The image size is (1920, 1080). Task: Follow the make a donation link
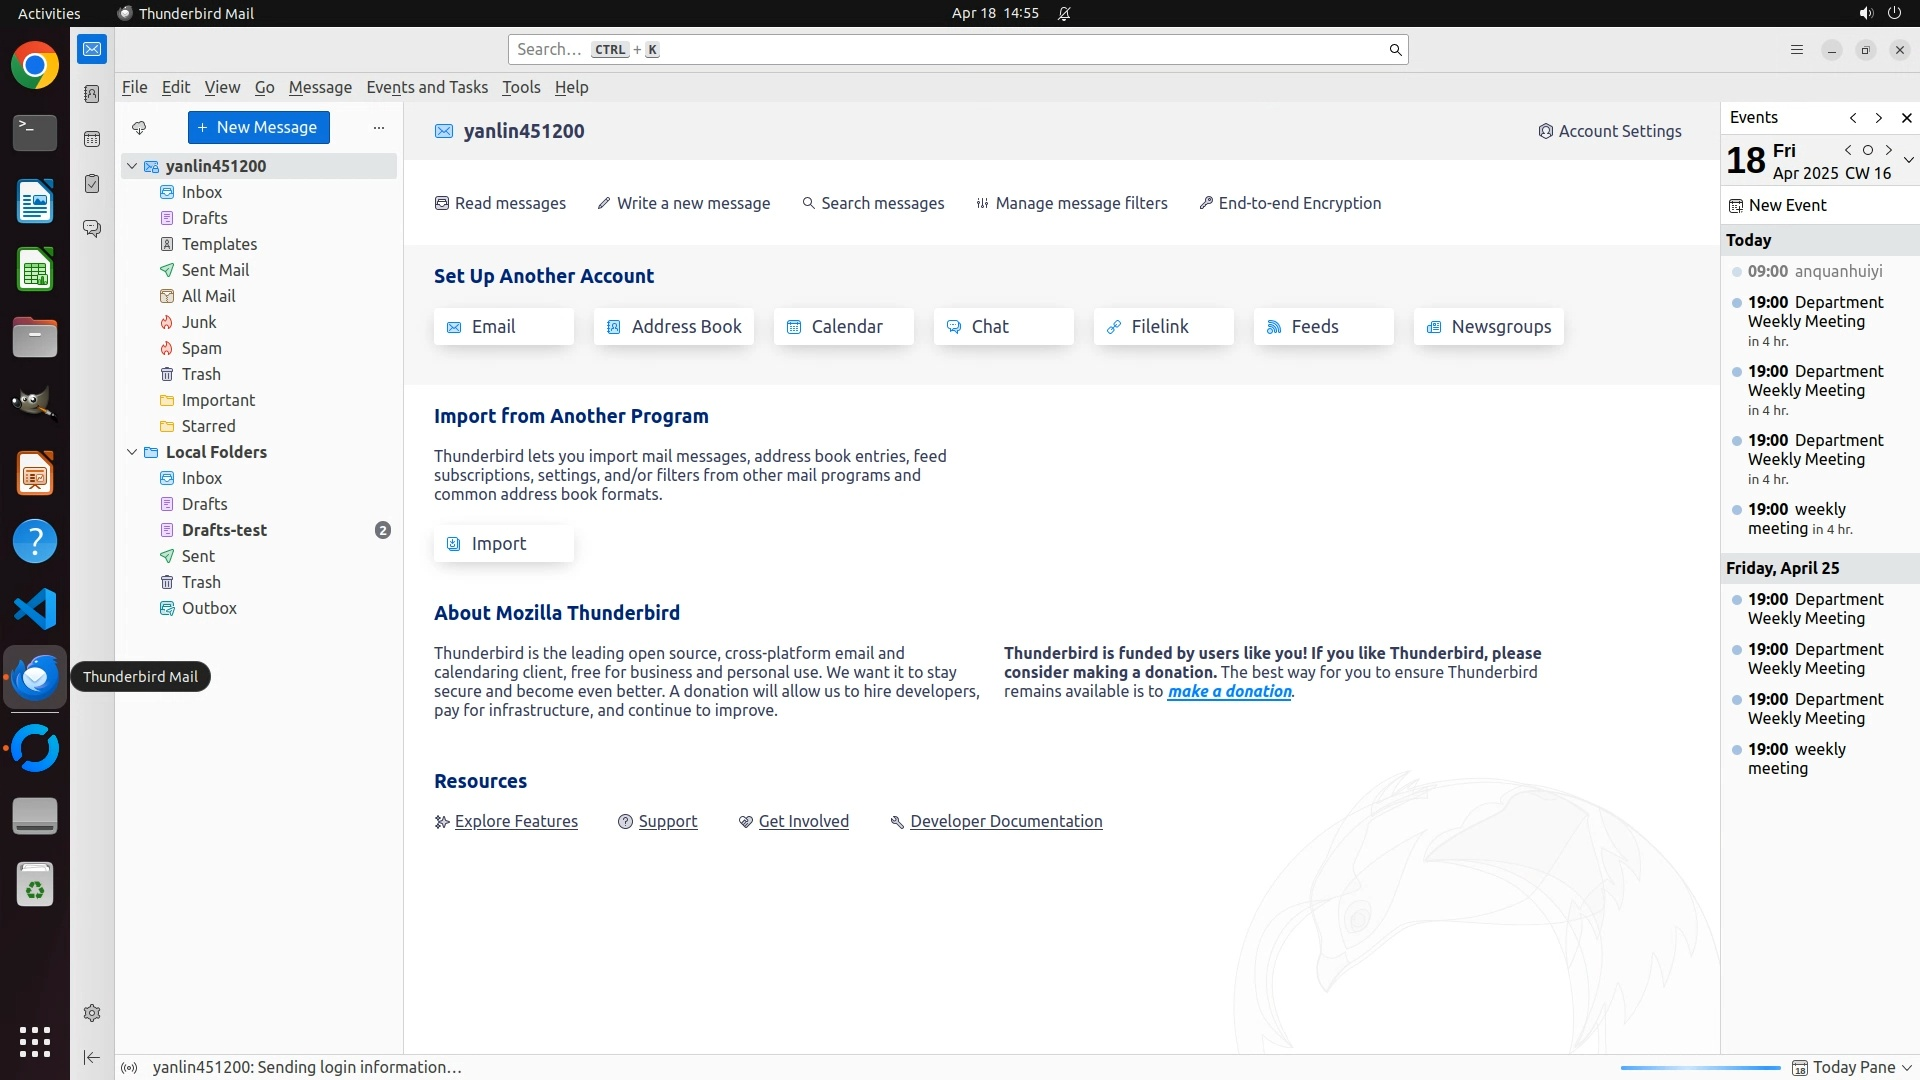tap(1229, 691)
